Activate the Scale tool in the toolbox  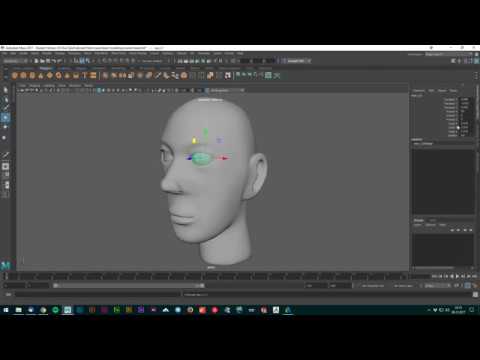pyautogui.click(x=5, y=137)
